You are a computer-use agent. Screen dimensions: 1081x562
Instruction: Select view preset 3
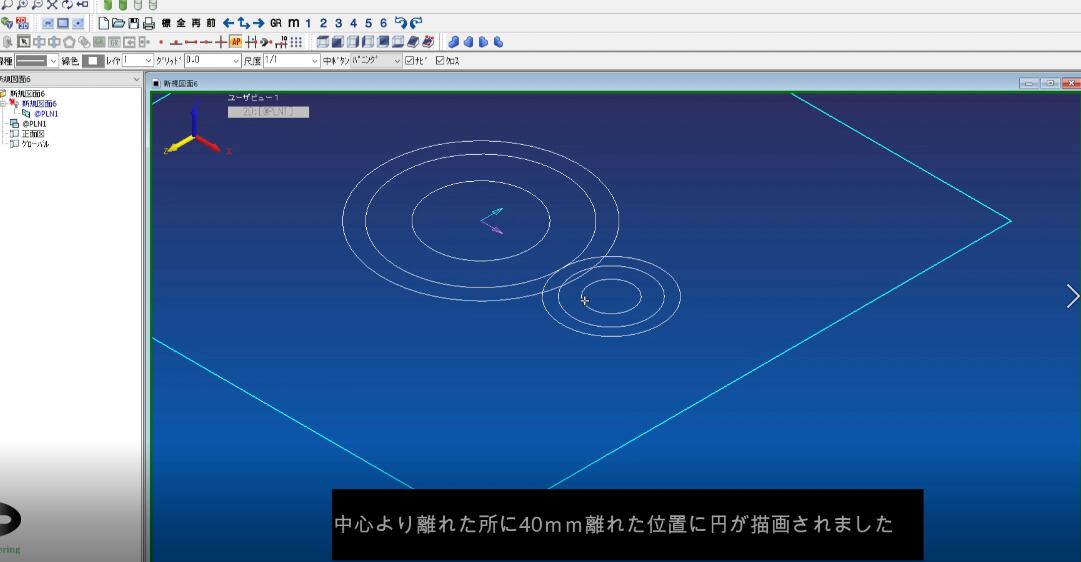339,23
